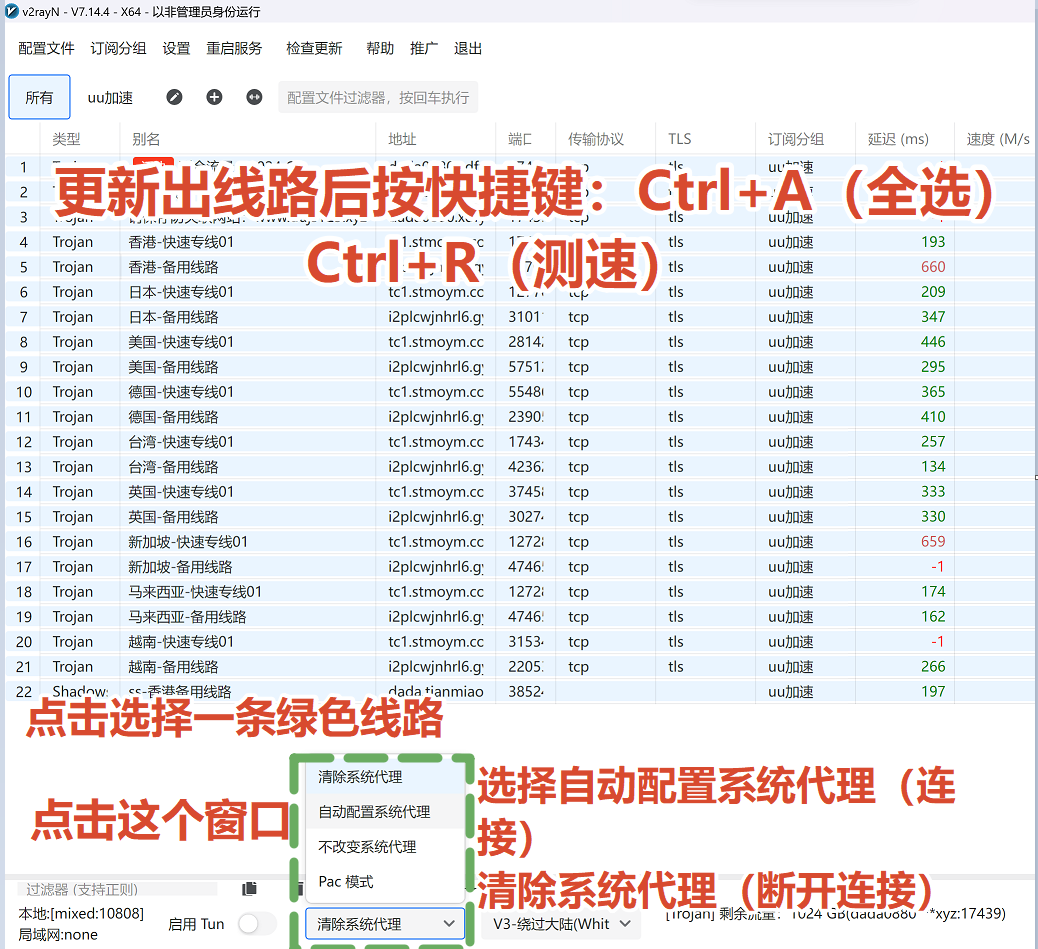Screen dimensions: 1038x949
Task: Focus the 过滤器 (支持正则) log filter field
Action: [117, 889]
